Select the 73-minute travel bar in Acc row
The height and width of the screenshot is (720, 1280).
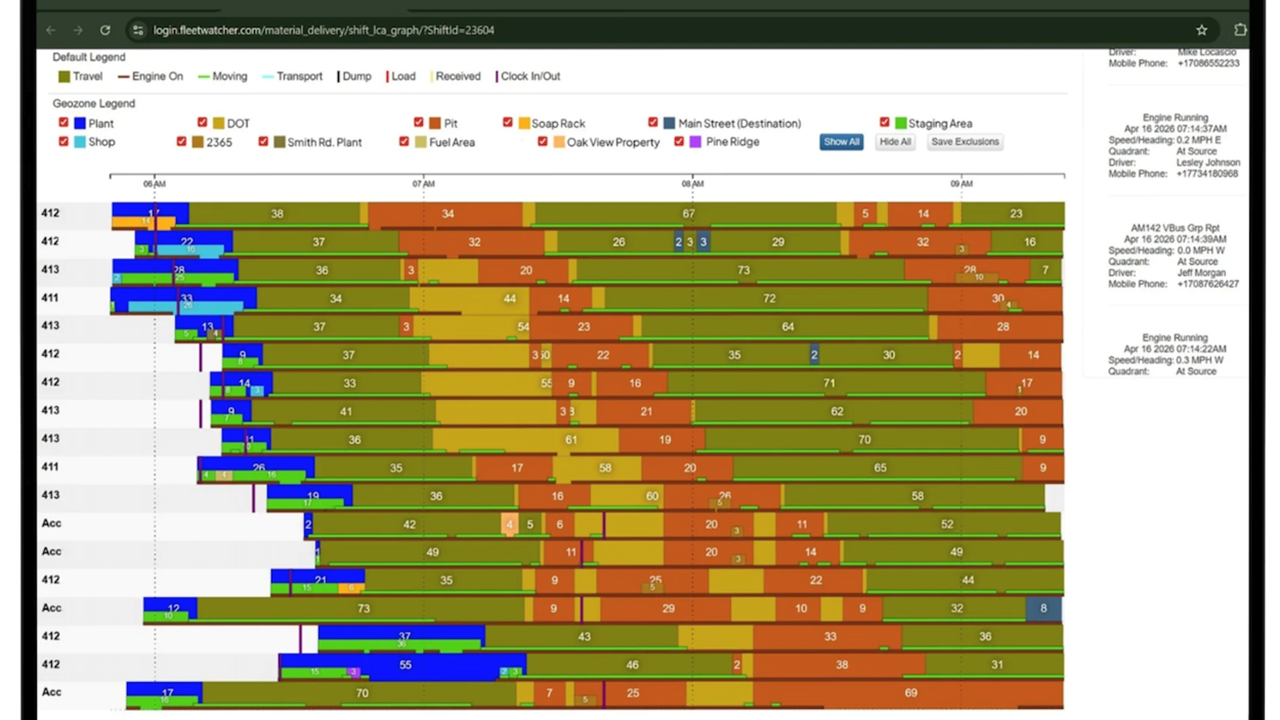(364, 608)
